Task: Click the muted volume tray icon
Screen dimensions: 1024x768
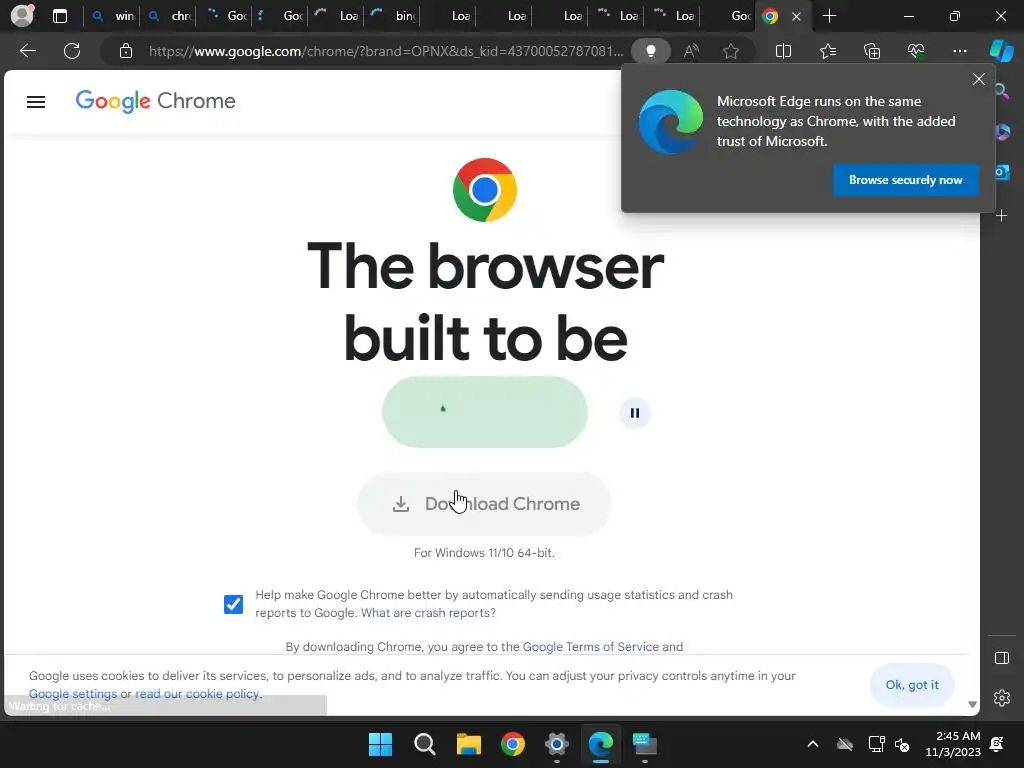Action: [903, 744]
